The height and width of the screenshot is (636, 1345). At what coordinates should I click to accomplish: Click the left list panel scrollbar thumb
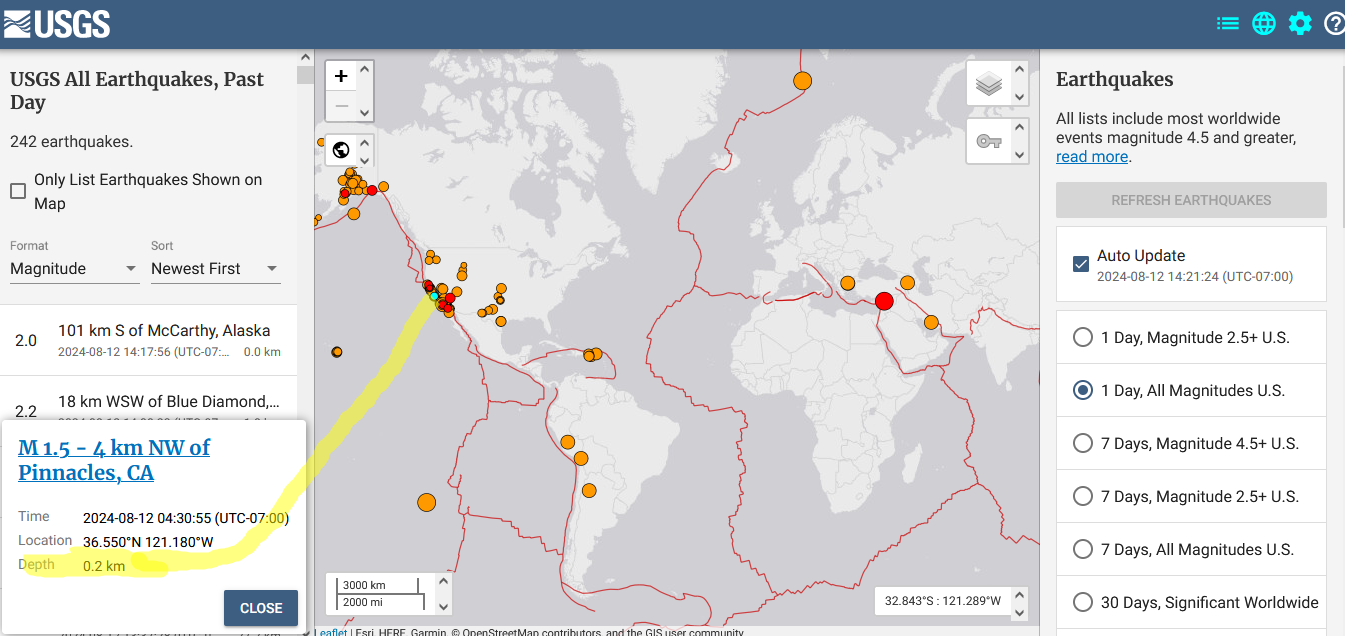(304, 75)
